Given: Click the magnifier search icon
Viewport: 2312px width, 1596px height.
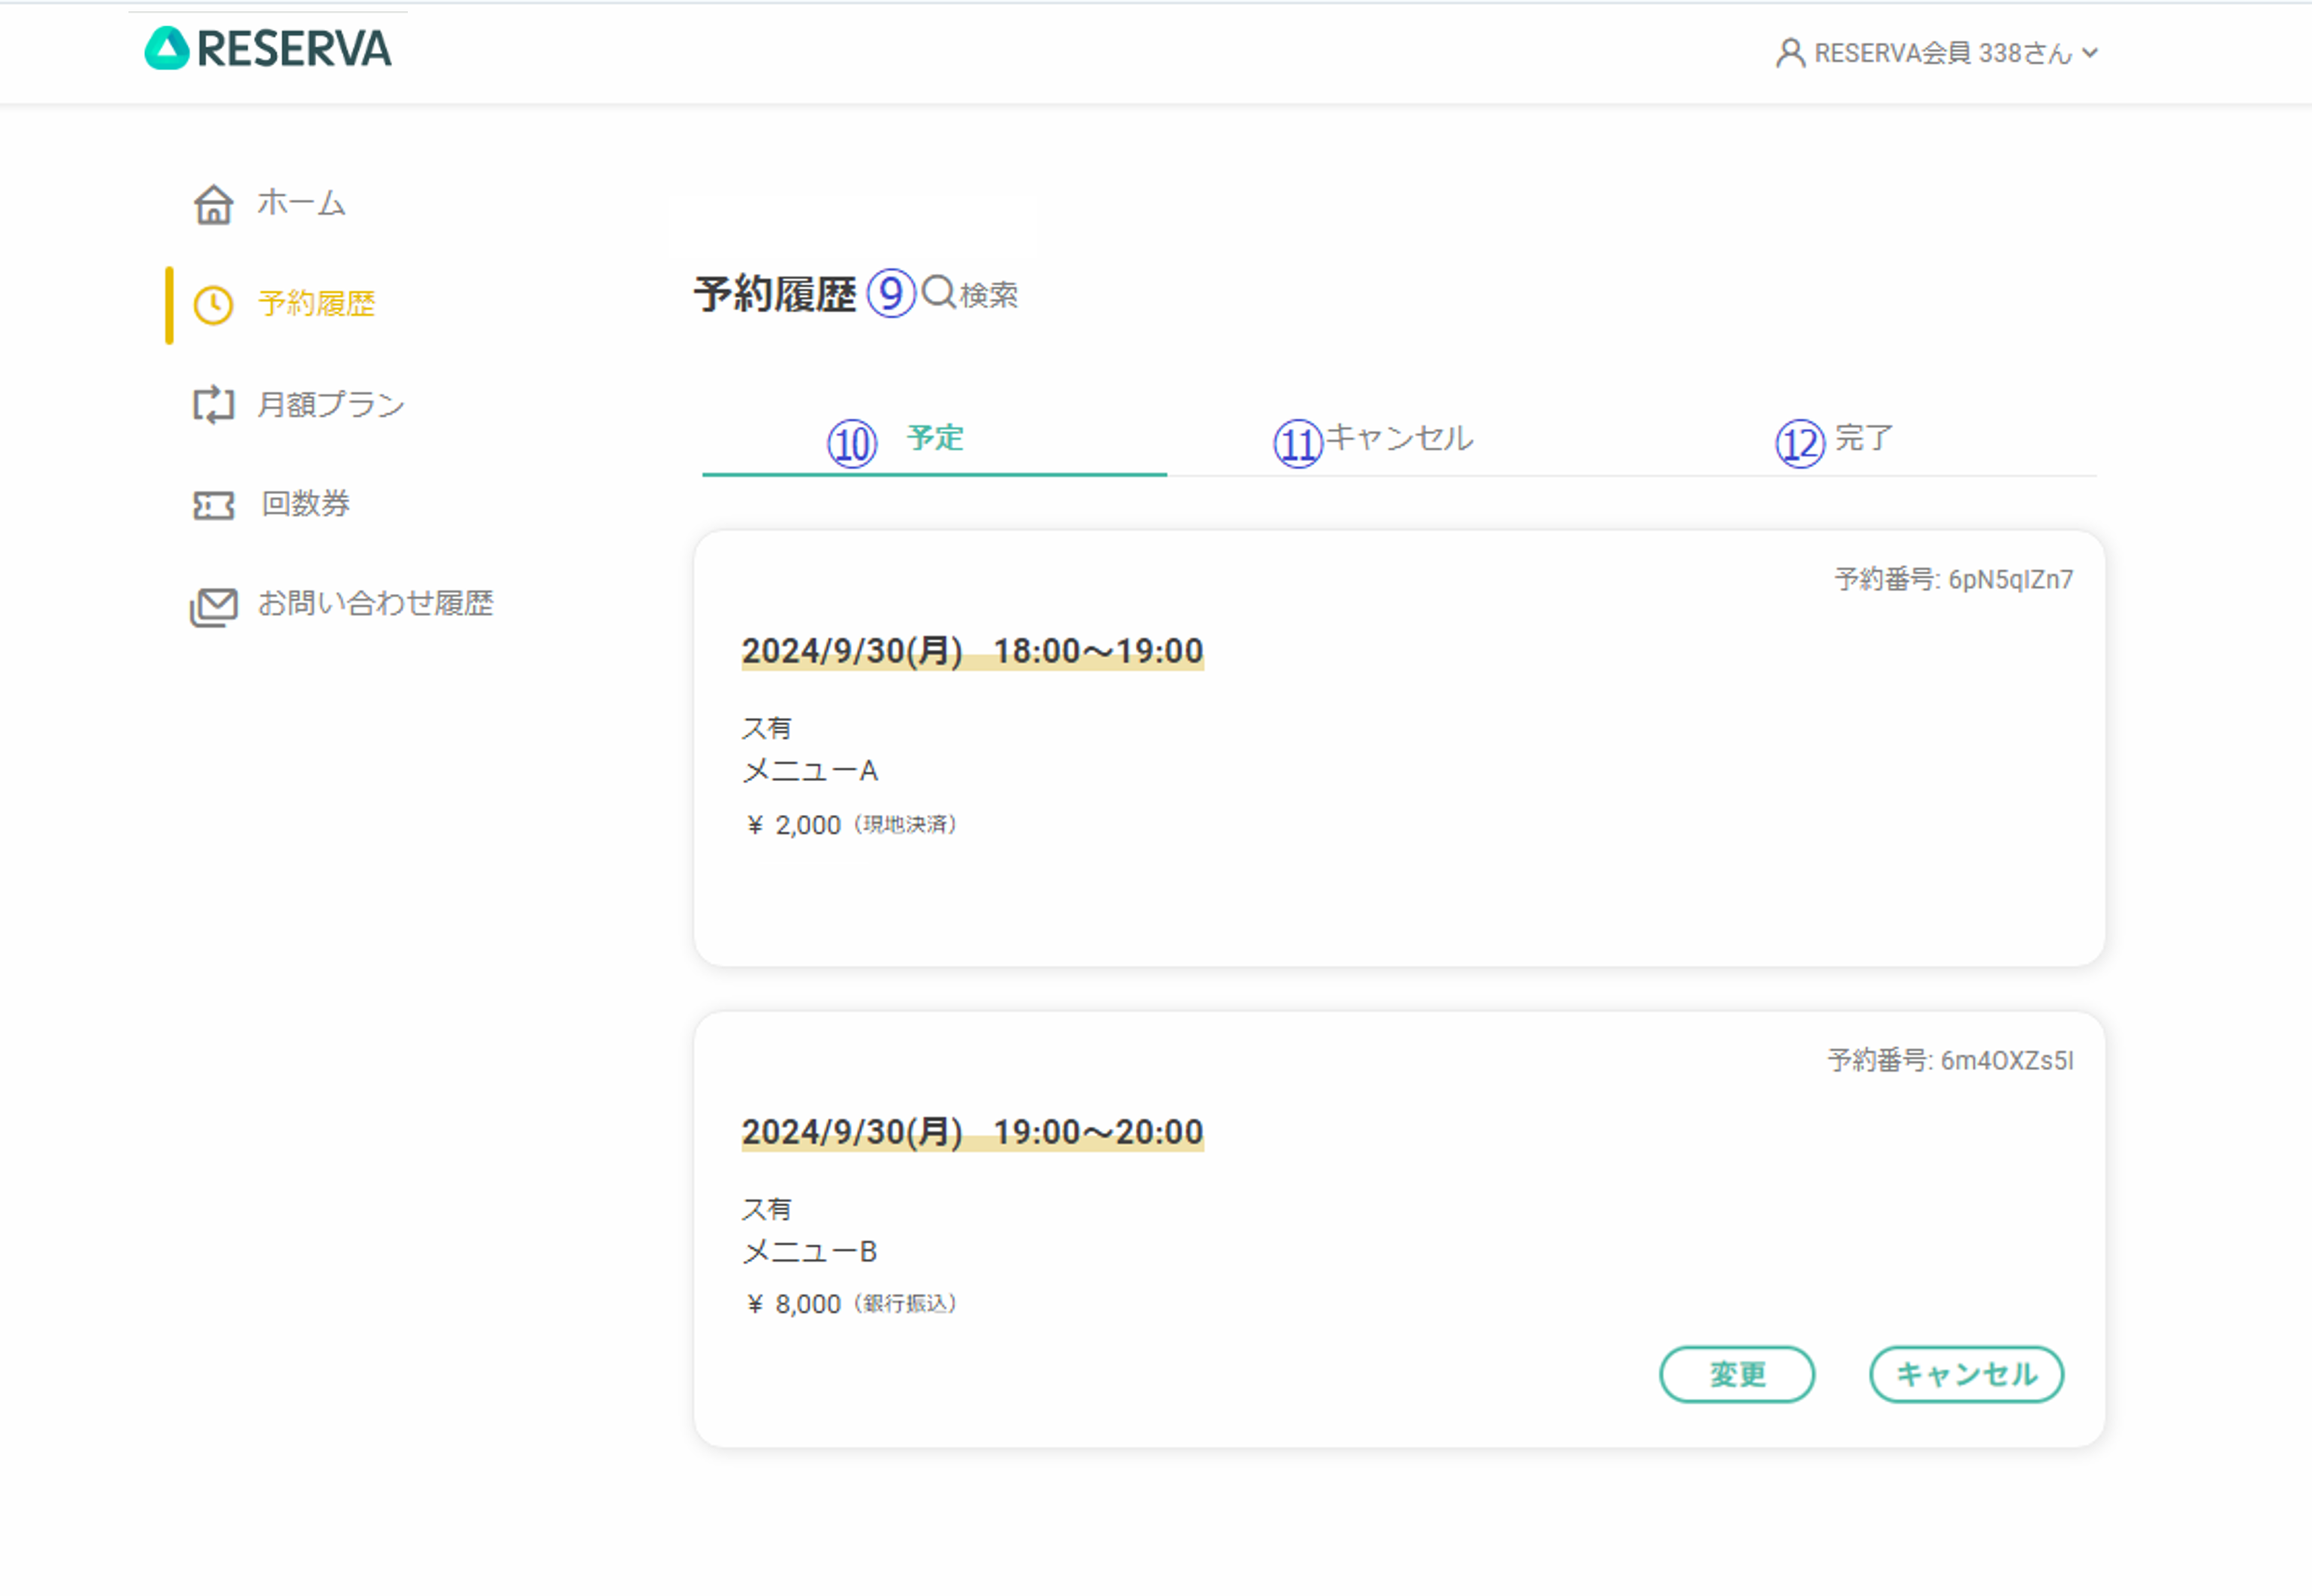Looking at the screenshot, I should (938, 293).
